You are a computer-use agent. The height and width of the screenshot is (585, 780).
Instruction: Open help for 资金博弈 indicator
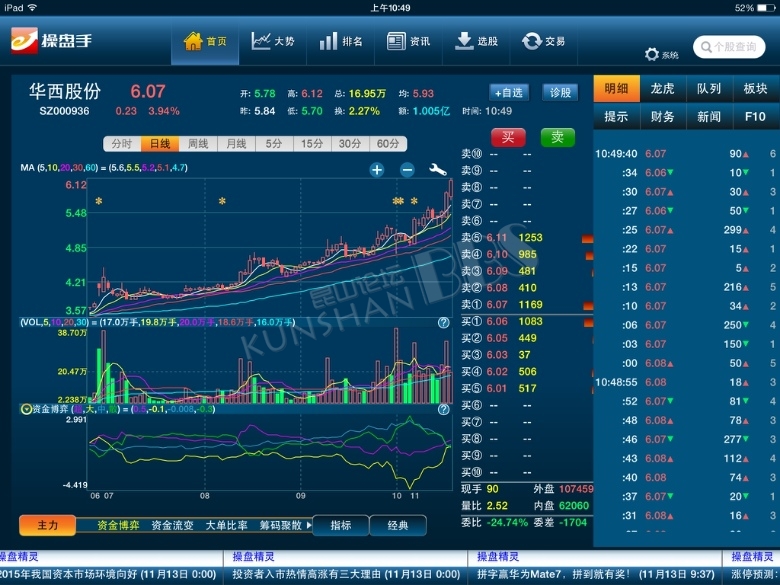click(443, 409)
